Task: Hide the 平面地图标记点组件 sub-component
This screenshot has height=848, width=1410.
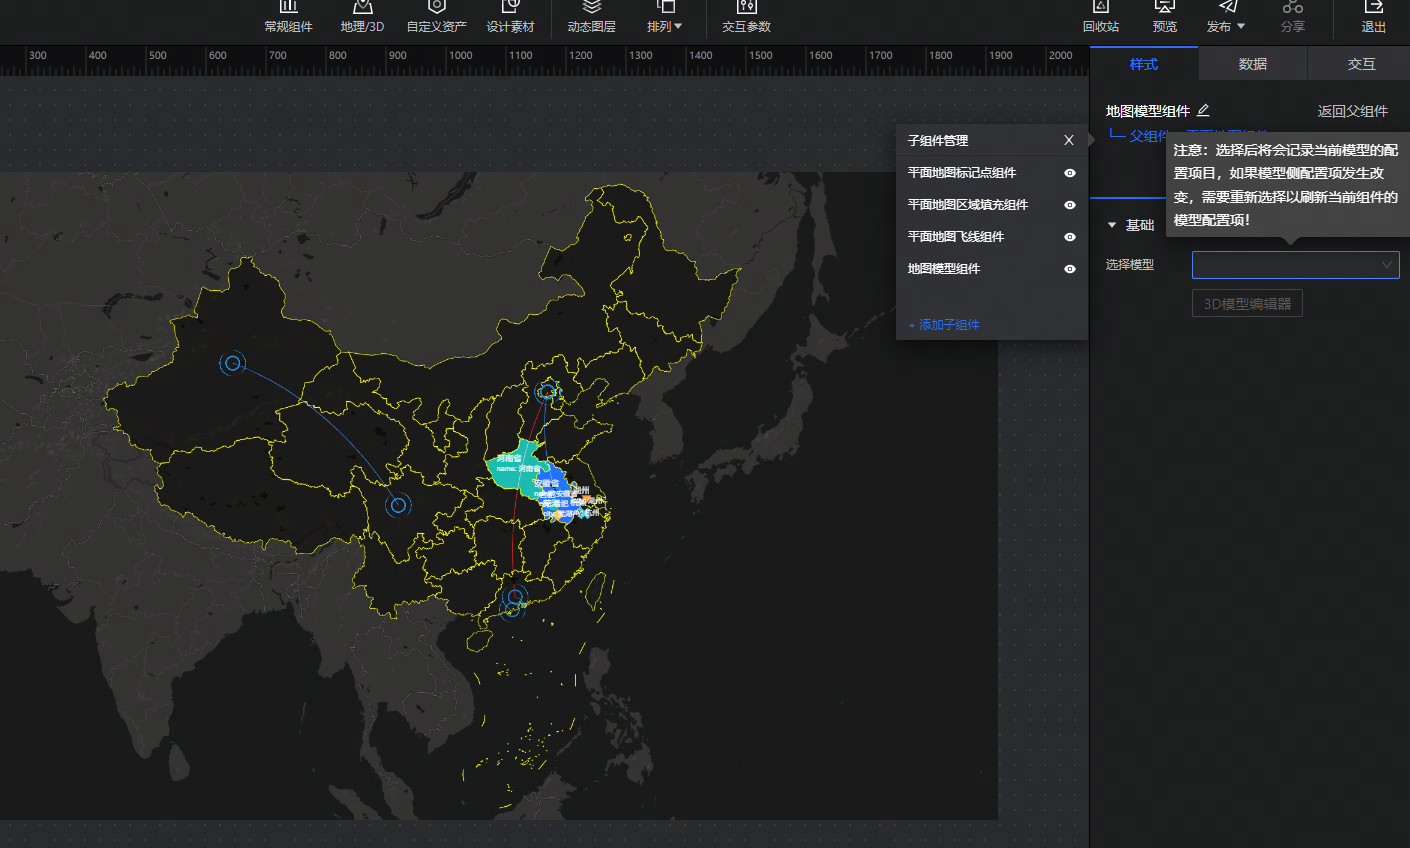Action: [1069, 173]
